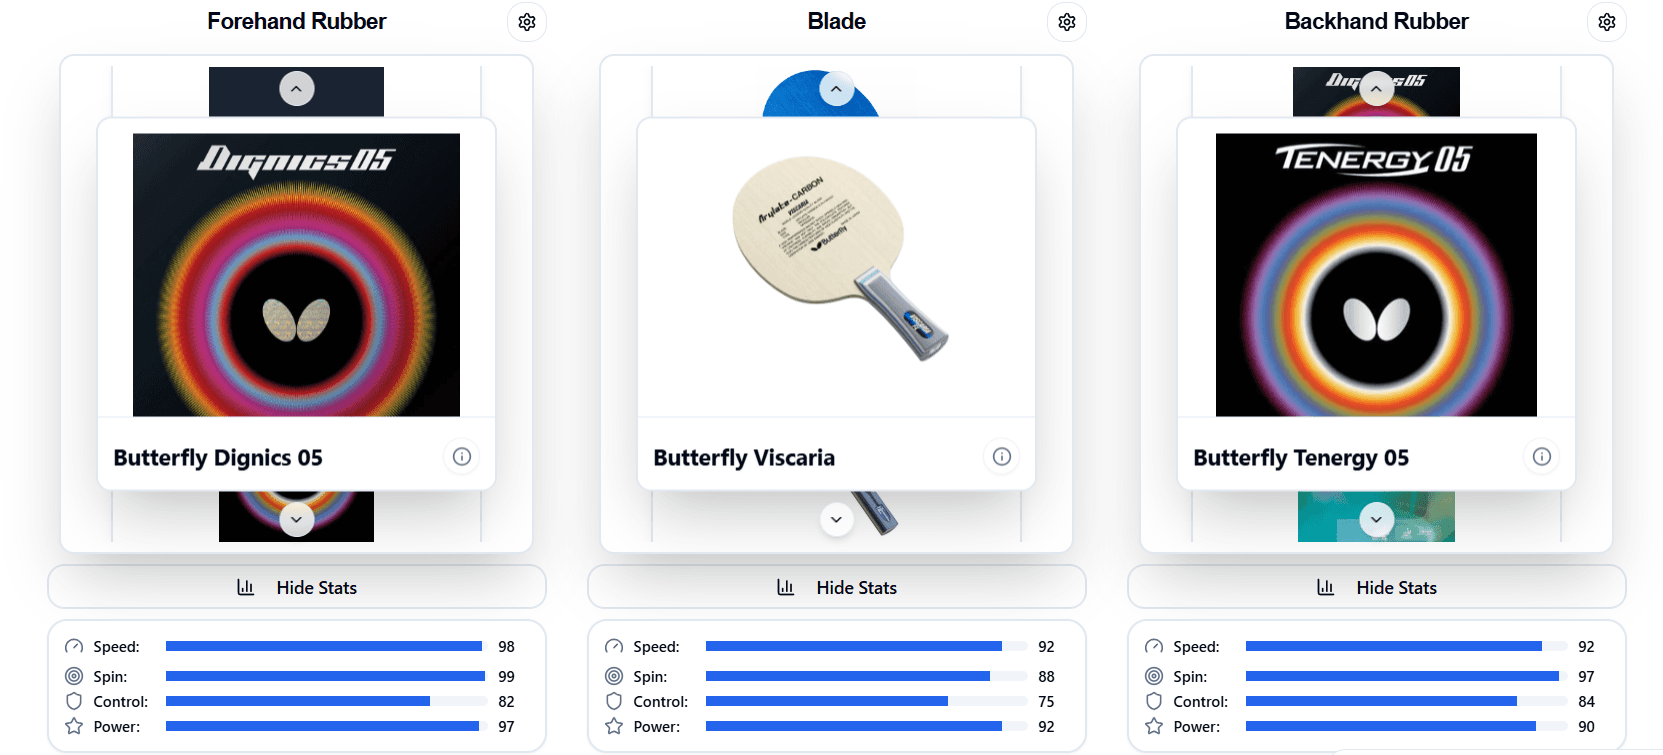
Task: Select the Butterfly Viscaria blade image
Action: click(x=836, y=267)
